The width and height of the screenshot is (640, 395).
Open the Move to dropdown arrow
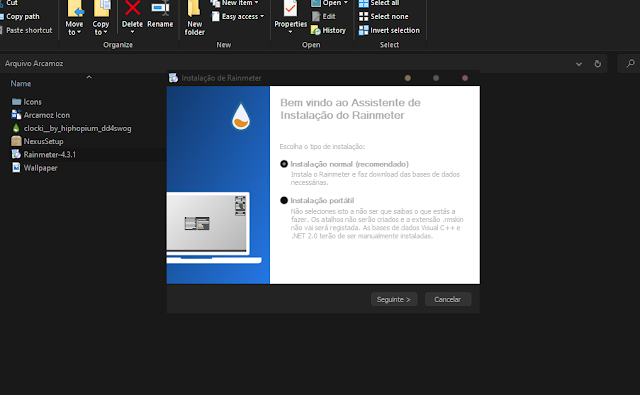pyautogui.click(x=79, y=32)
